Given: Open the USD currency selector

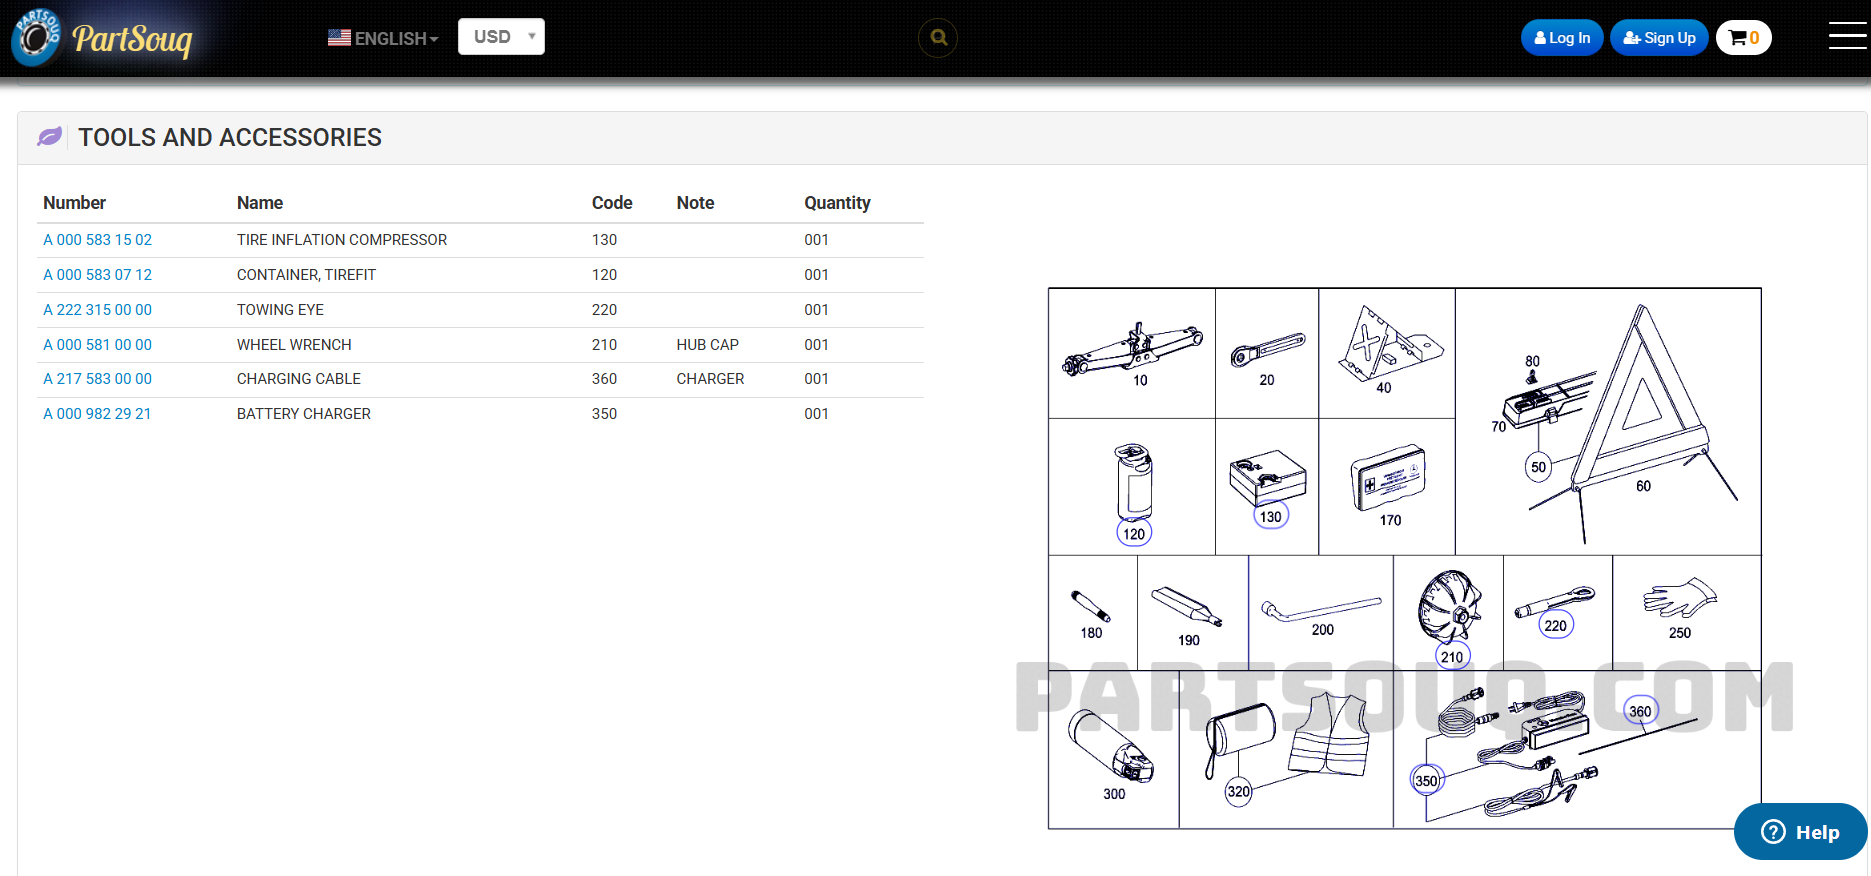Looking at the screenshot, I should (501, 37).
